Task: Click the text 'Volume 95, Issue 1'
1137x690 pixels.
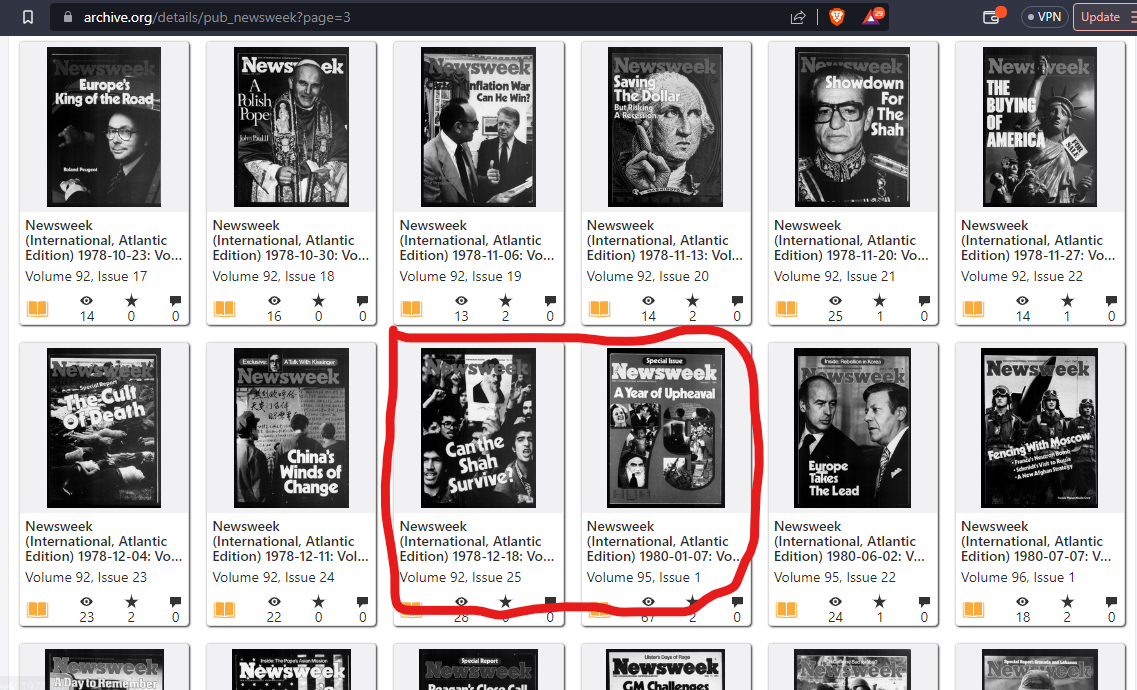Action: pos(644,577)
